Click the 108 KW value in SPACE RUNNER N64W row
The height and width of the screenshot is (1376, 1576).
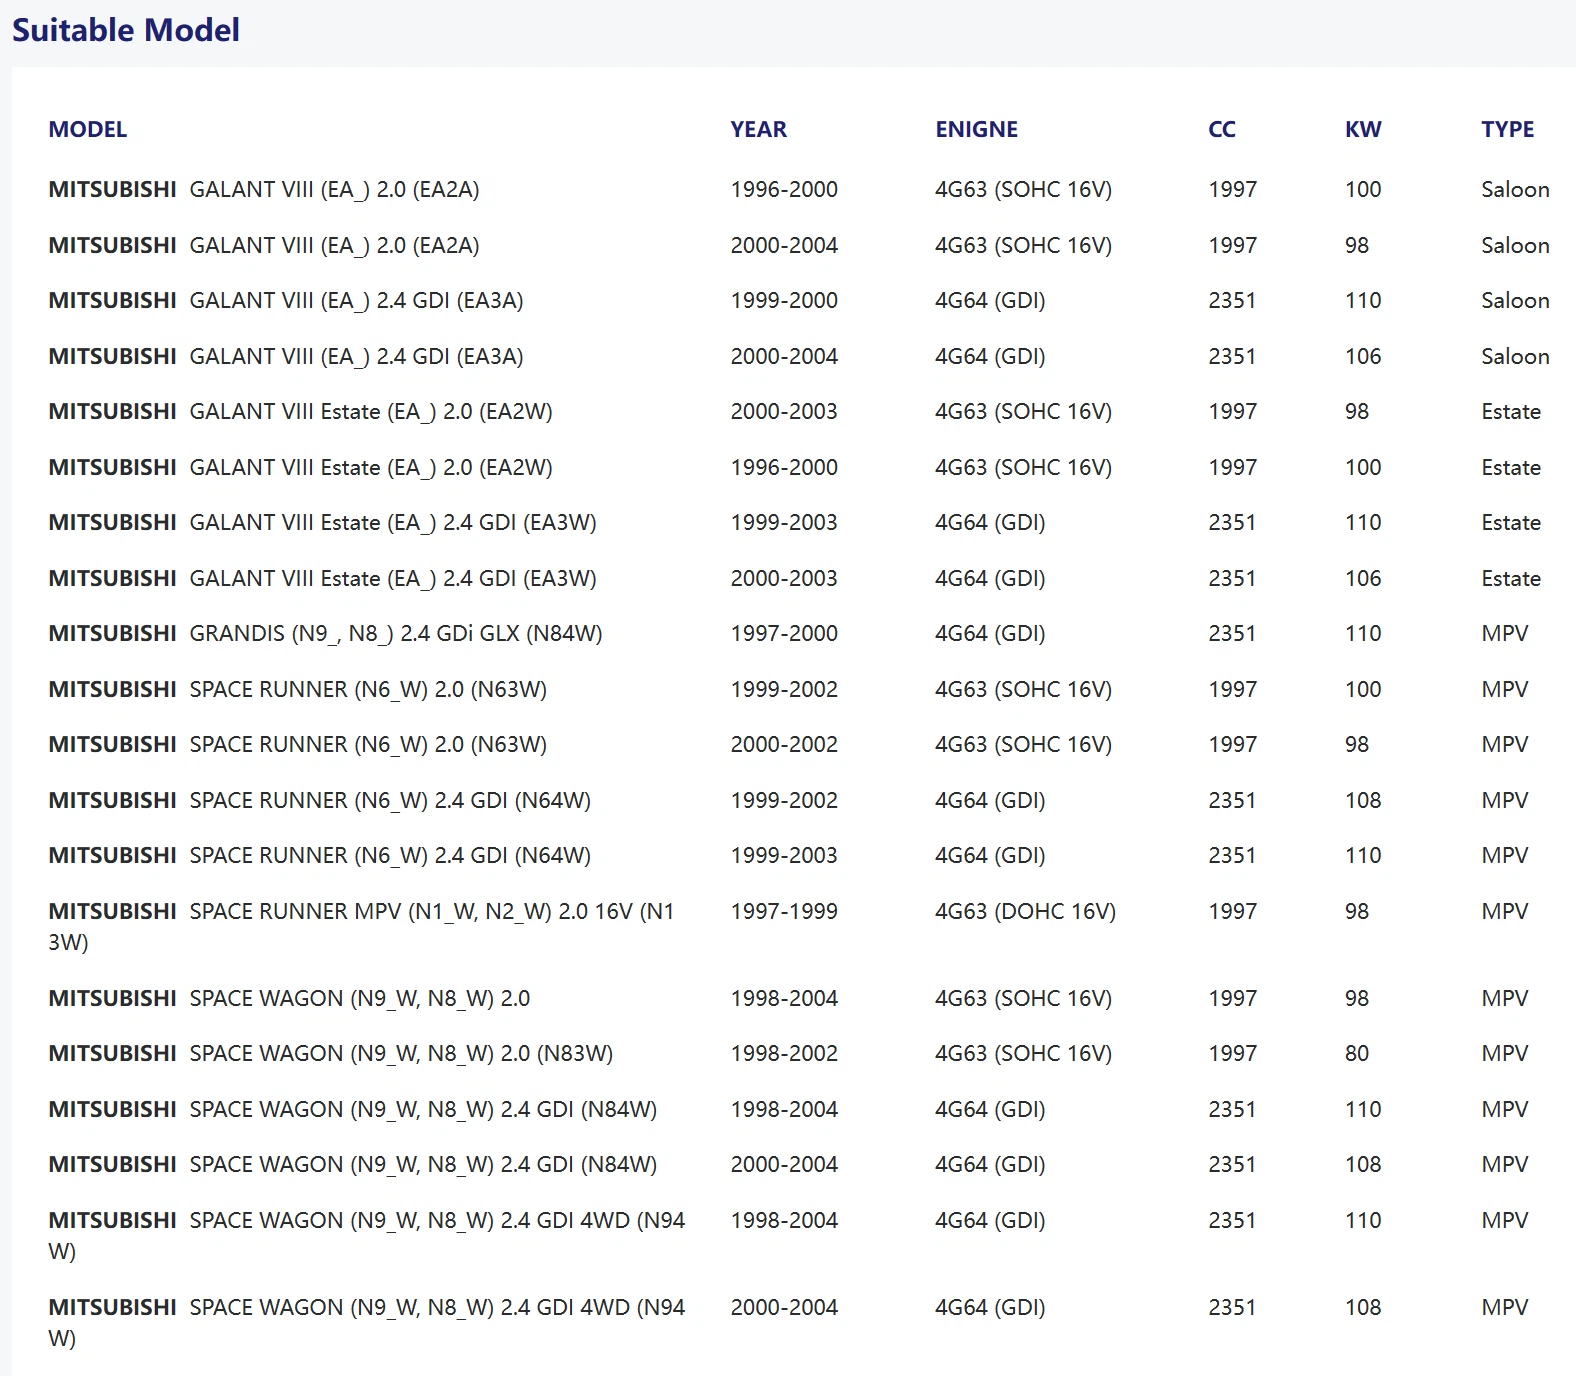click(x=1363, y=800)
